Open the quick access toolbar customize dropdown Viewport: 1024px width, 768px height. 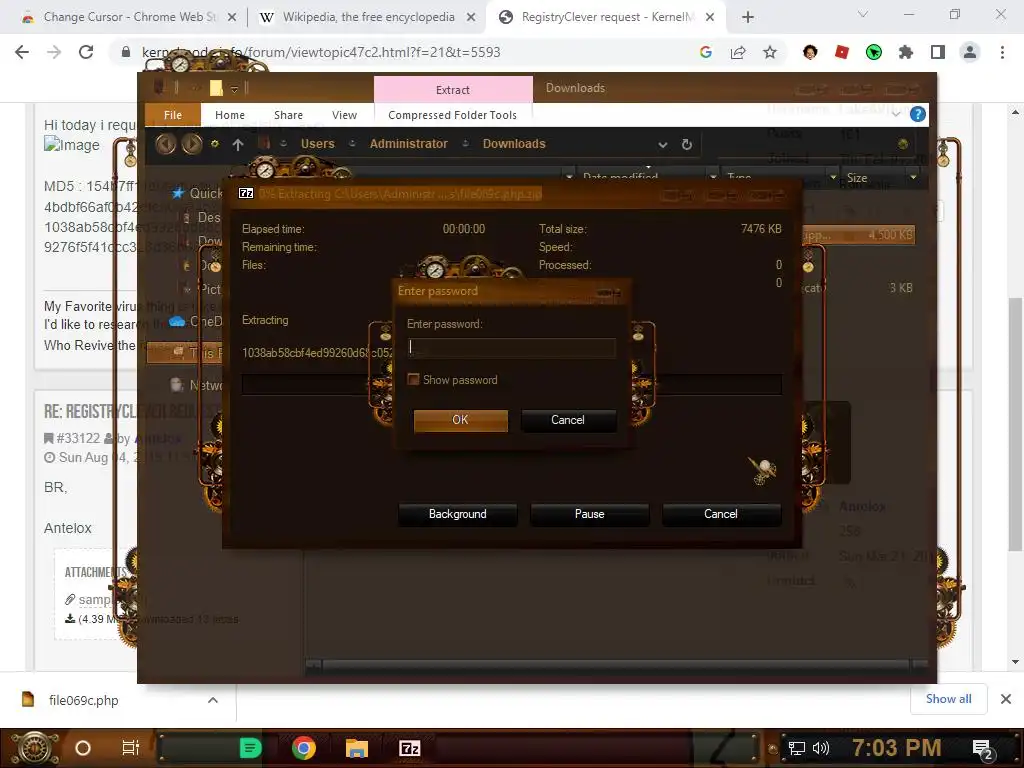coord(234,89)
